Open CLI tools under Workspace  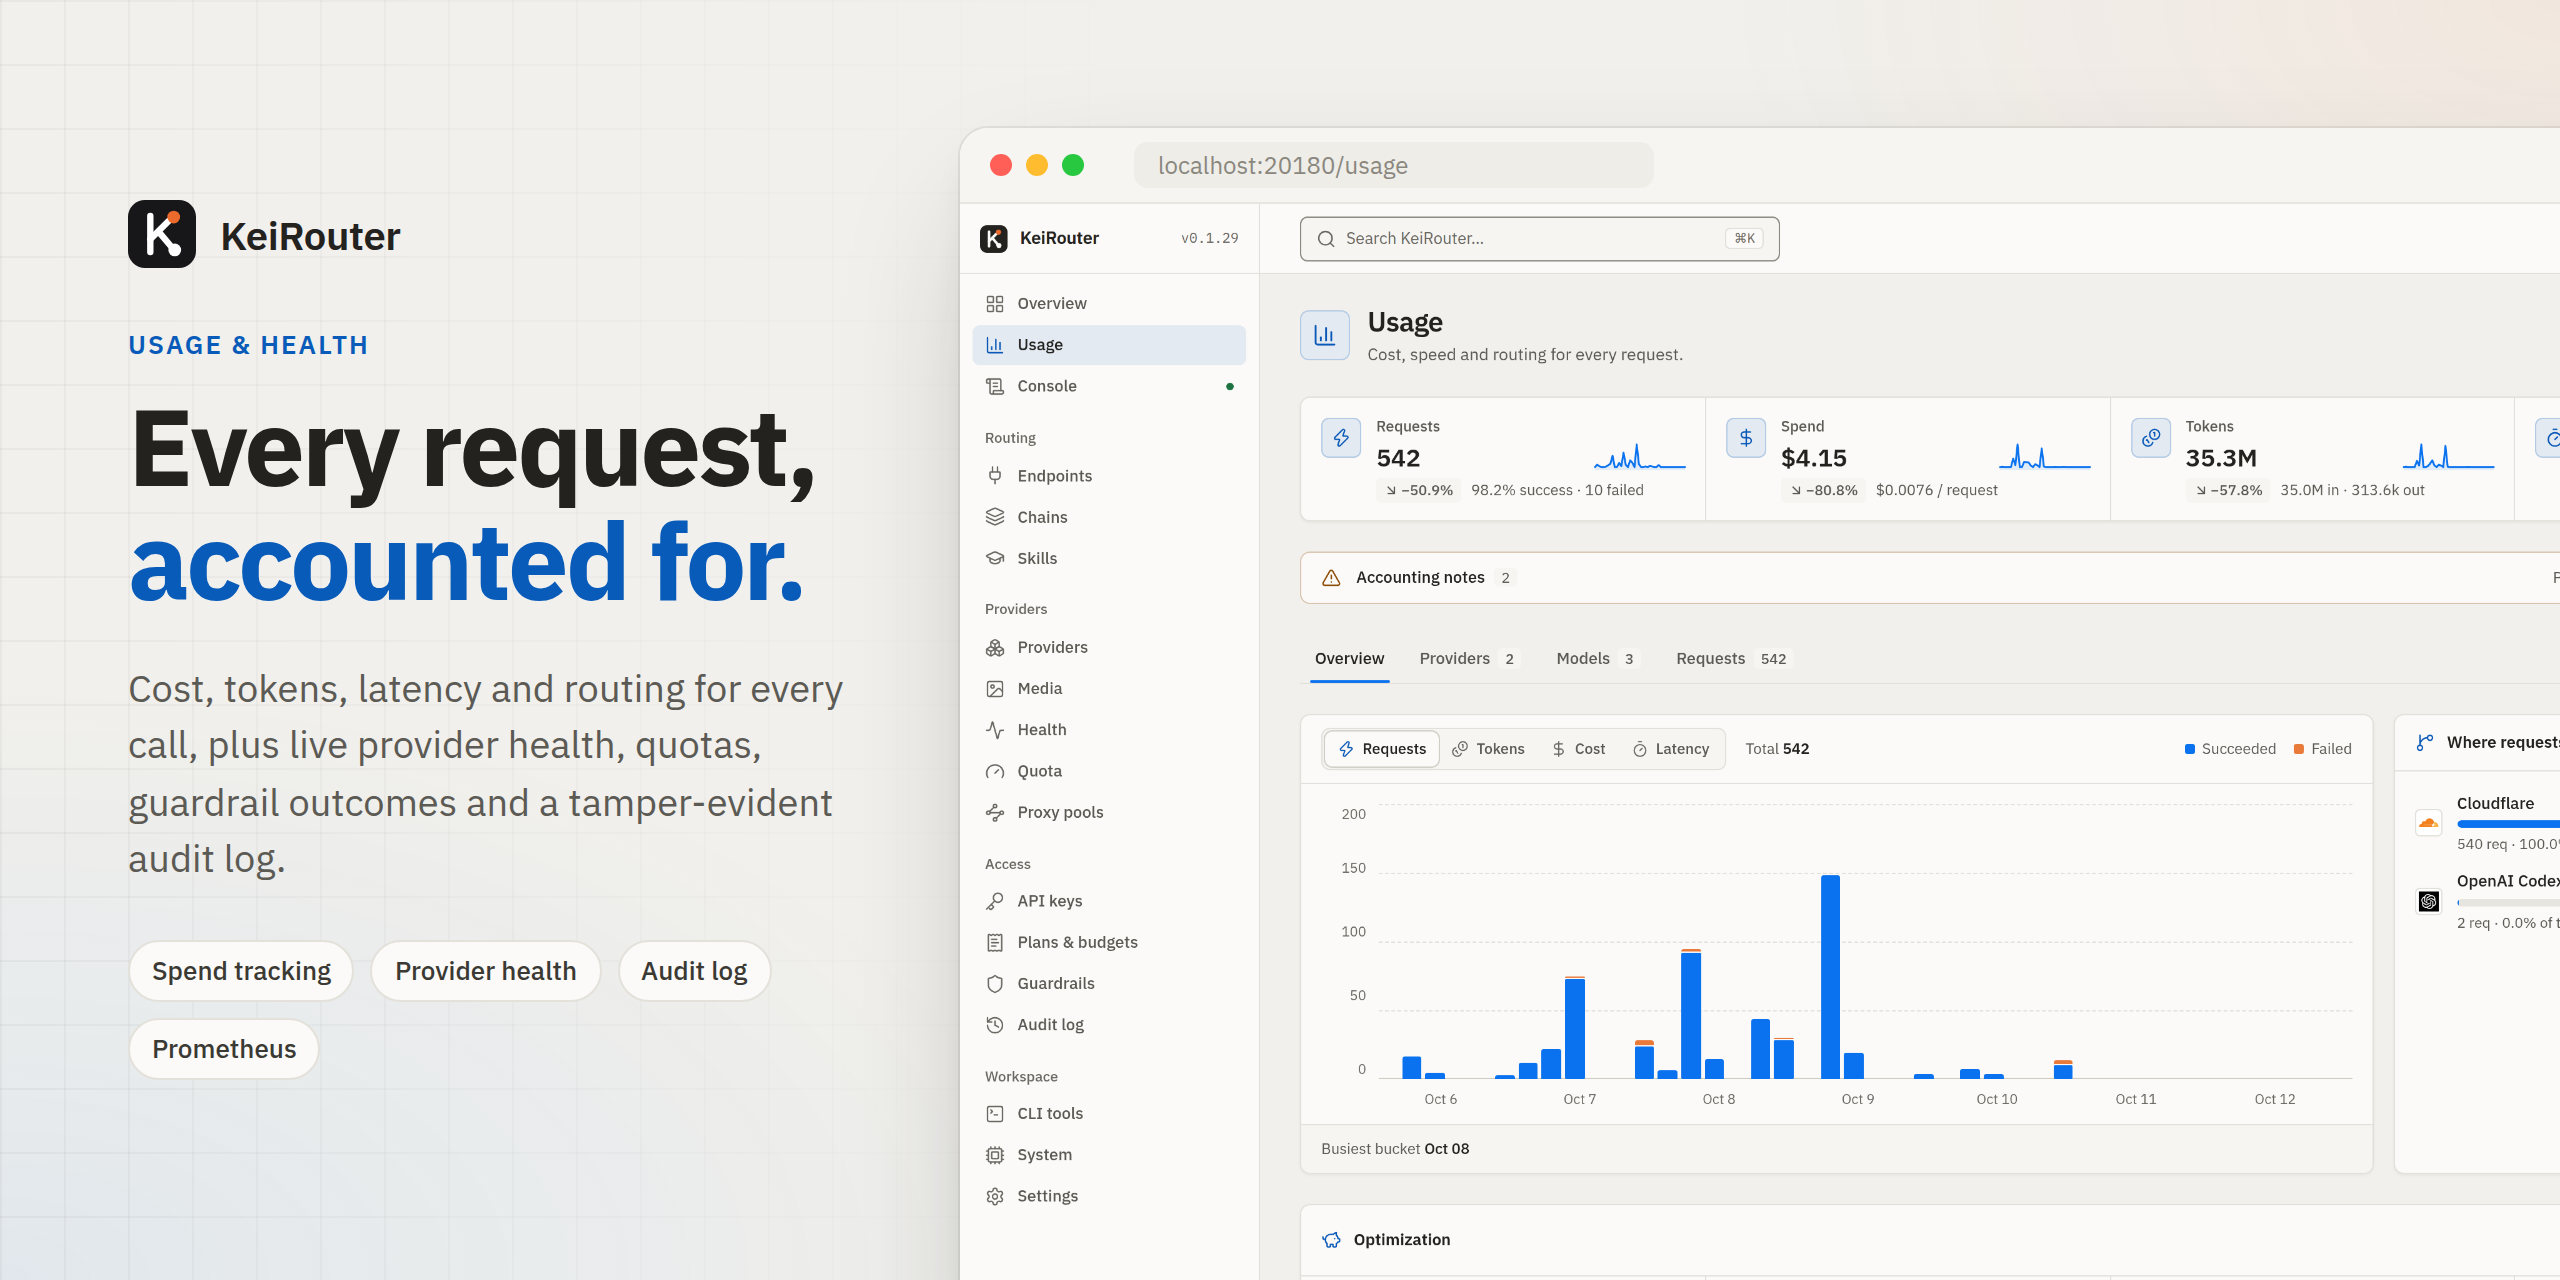coord(1108,1113)
